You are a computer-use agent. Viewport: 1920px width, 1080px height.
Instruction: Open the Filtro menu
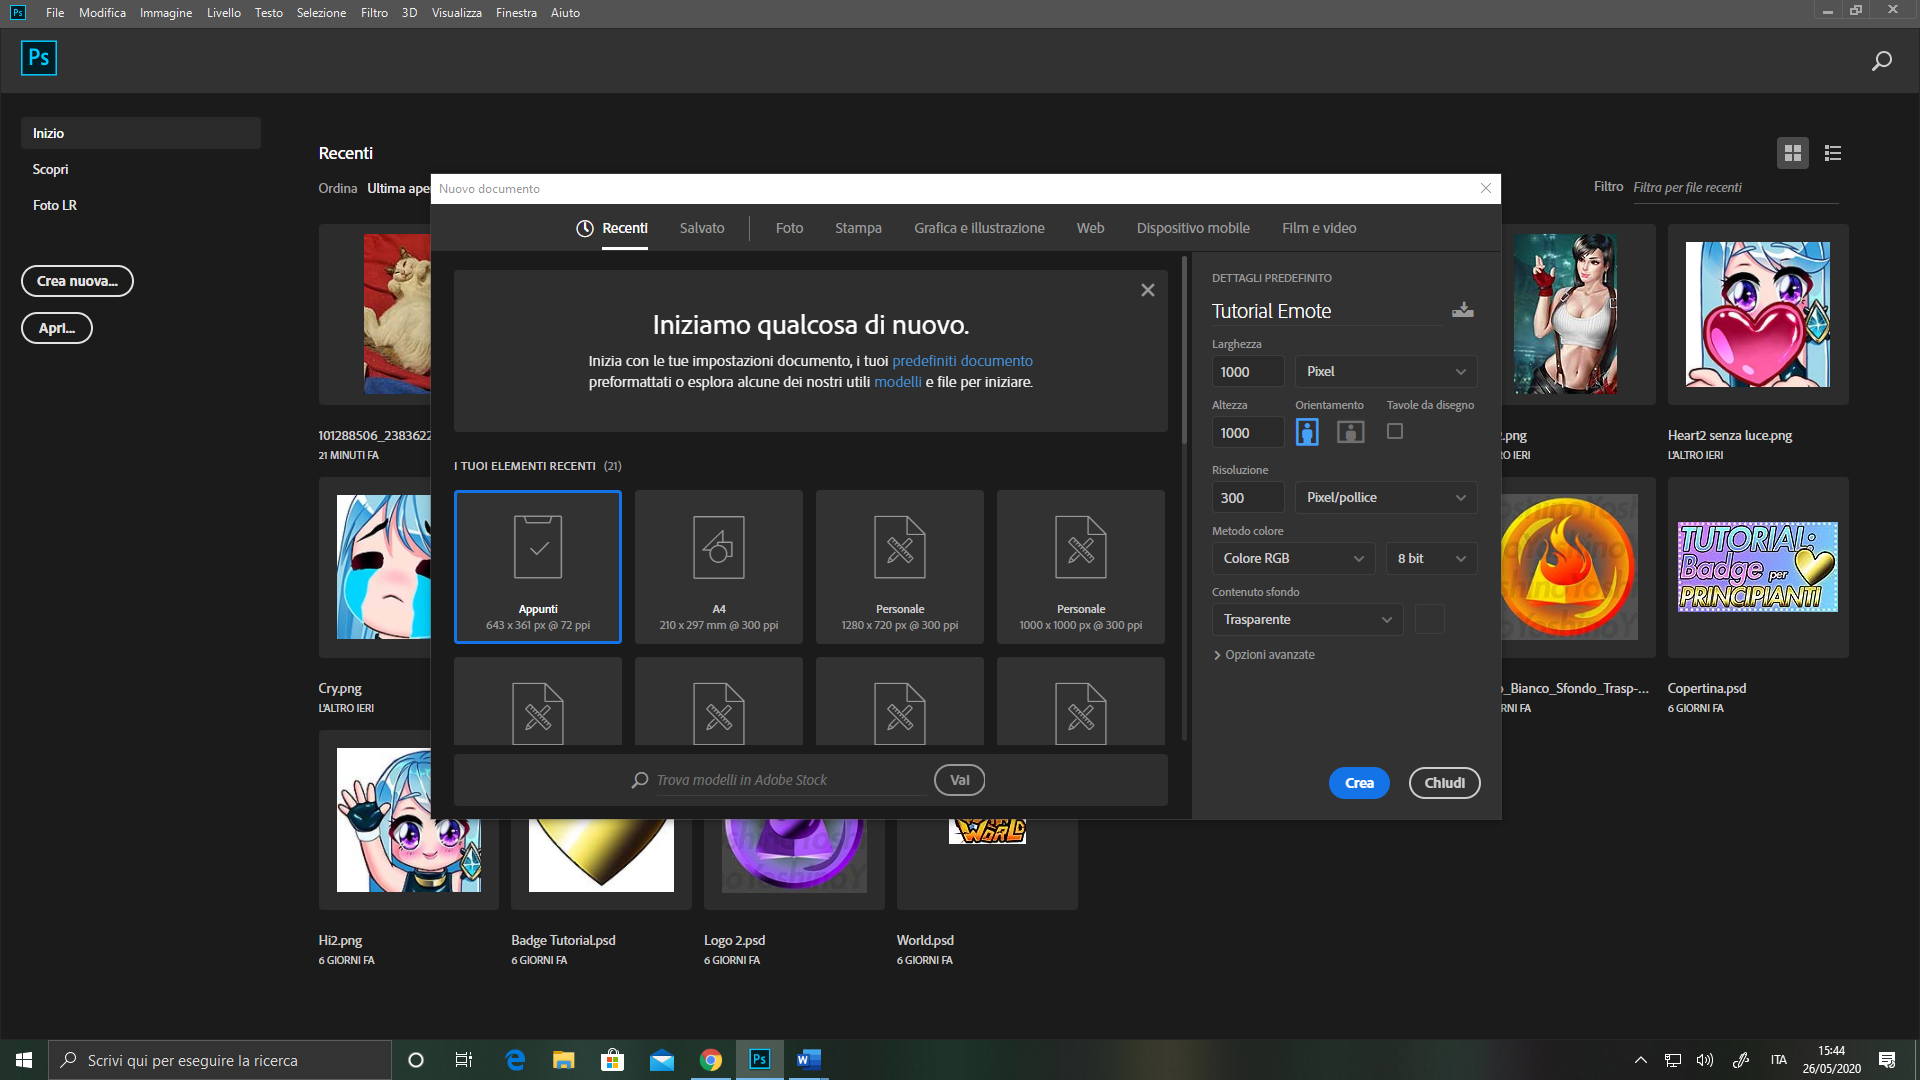coord(374,13)
